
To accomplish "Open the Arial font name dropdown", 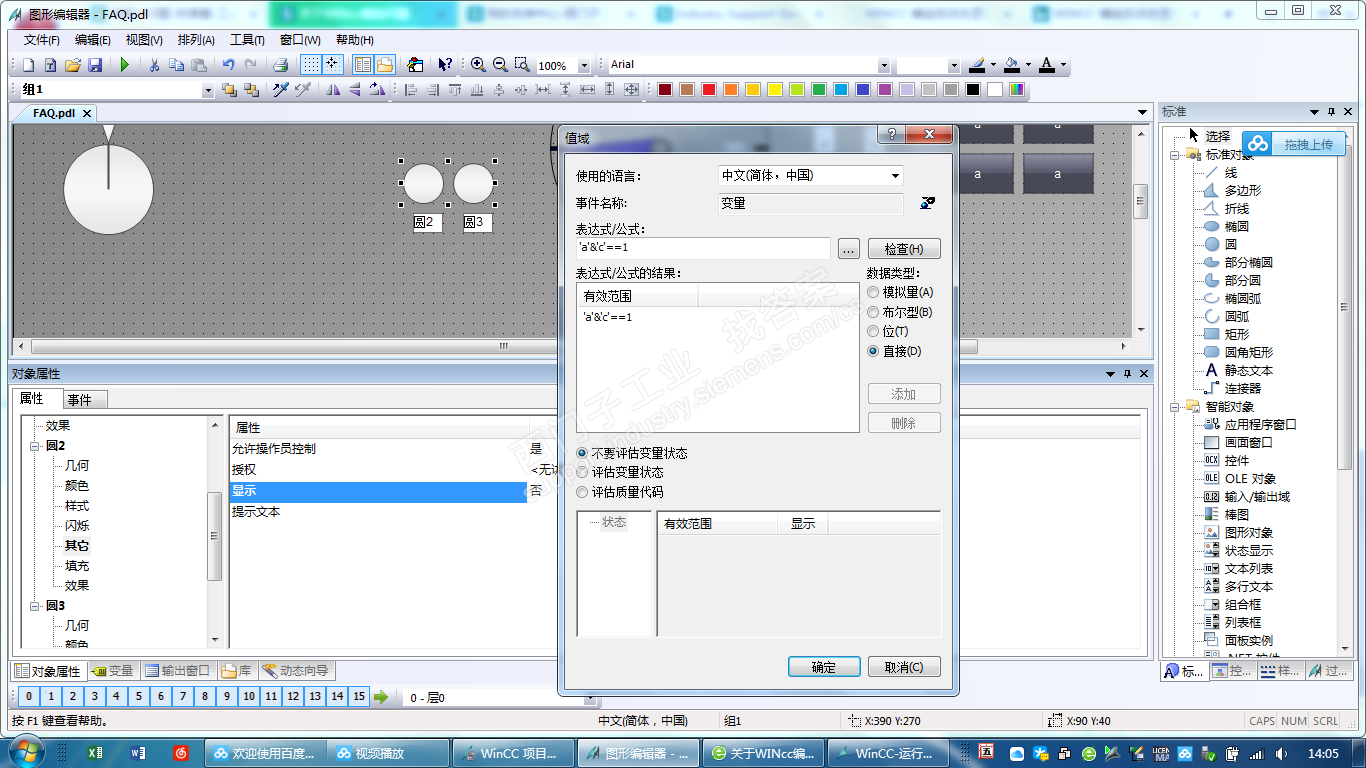I will click(884, 66).
